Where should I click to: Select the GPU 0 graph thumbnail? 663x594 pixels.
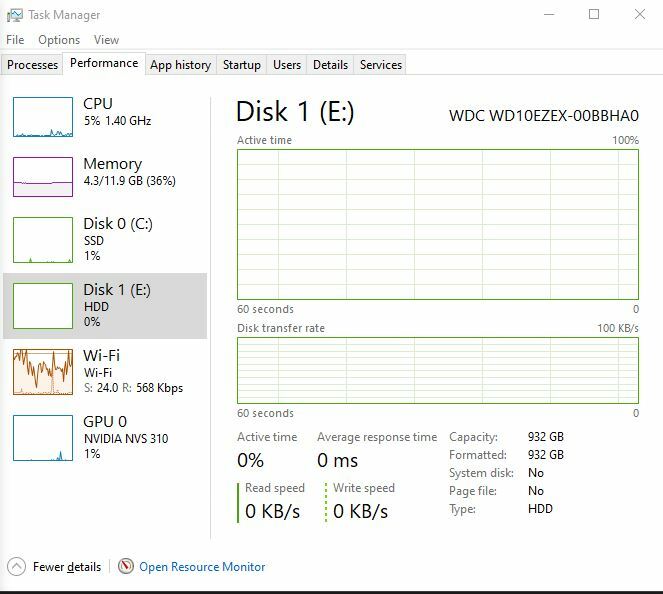tap(43, 438)
